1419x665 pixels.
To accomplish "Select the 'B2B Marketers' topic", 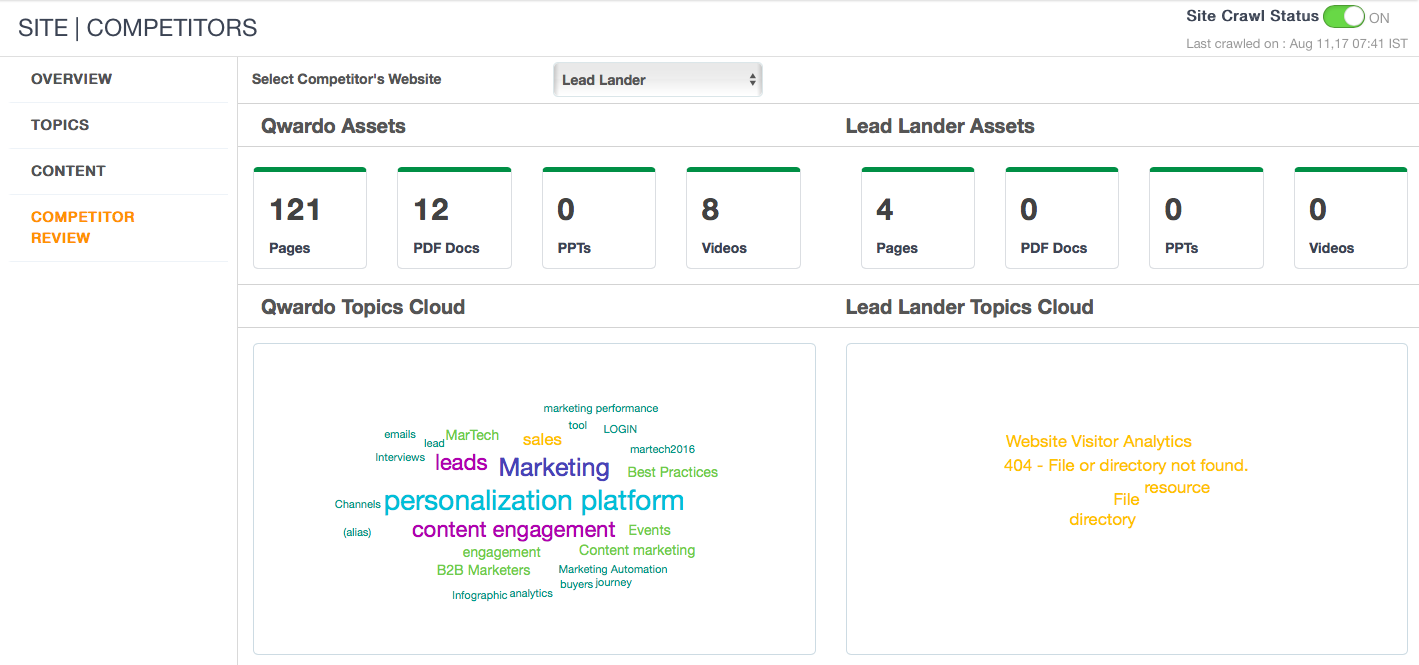I will click(x=483, y=570).
